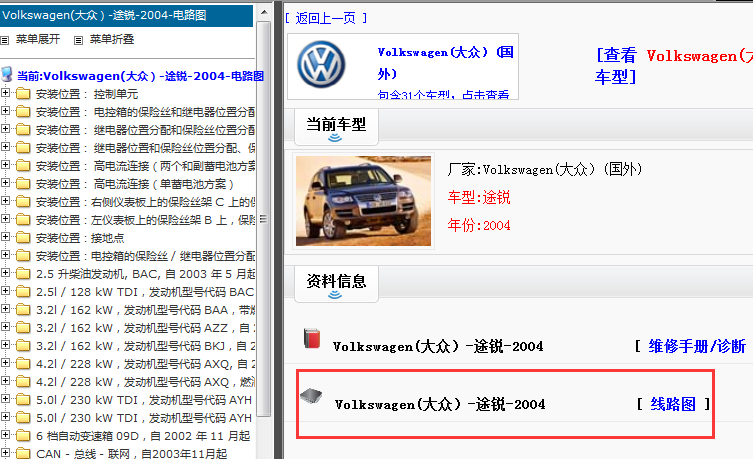Expand the 安装位置：控制单元 tree node

[x=5, y=92]
